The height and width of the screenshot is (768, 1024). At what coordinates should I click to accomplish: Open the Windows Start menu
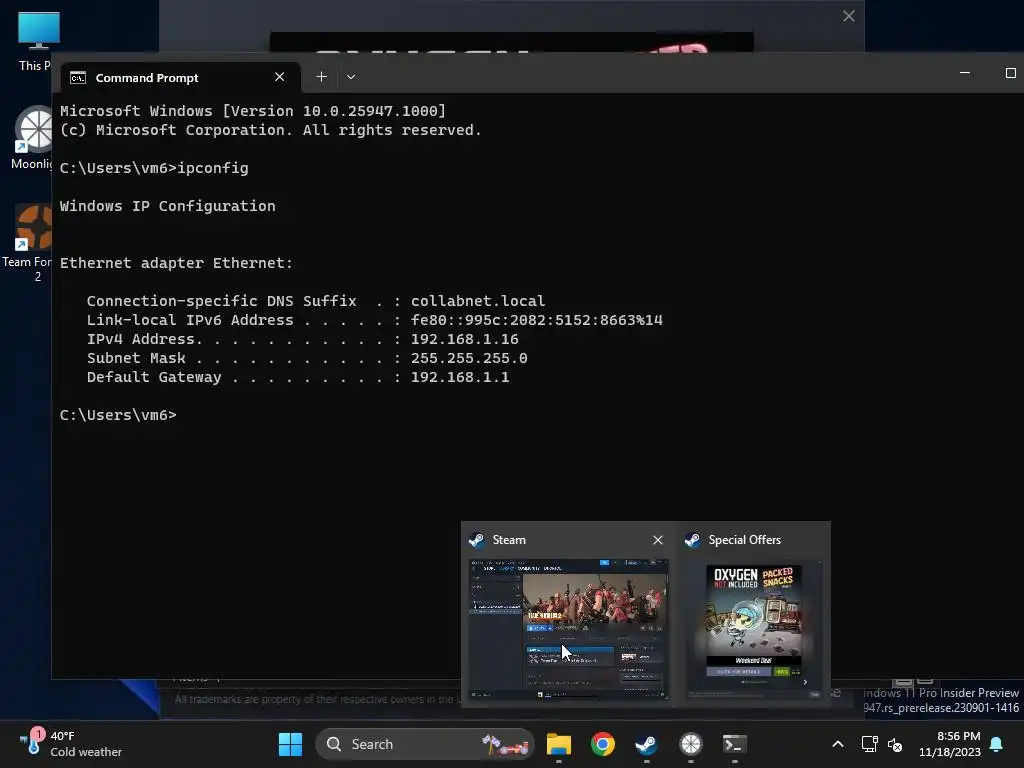[x=291, y=744]
